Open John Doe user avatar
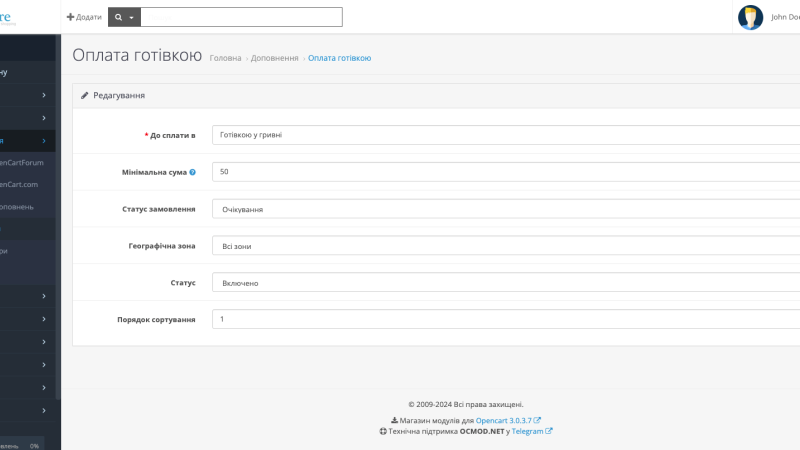Screen dimensions: 800x450 750,17
